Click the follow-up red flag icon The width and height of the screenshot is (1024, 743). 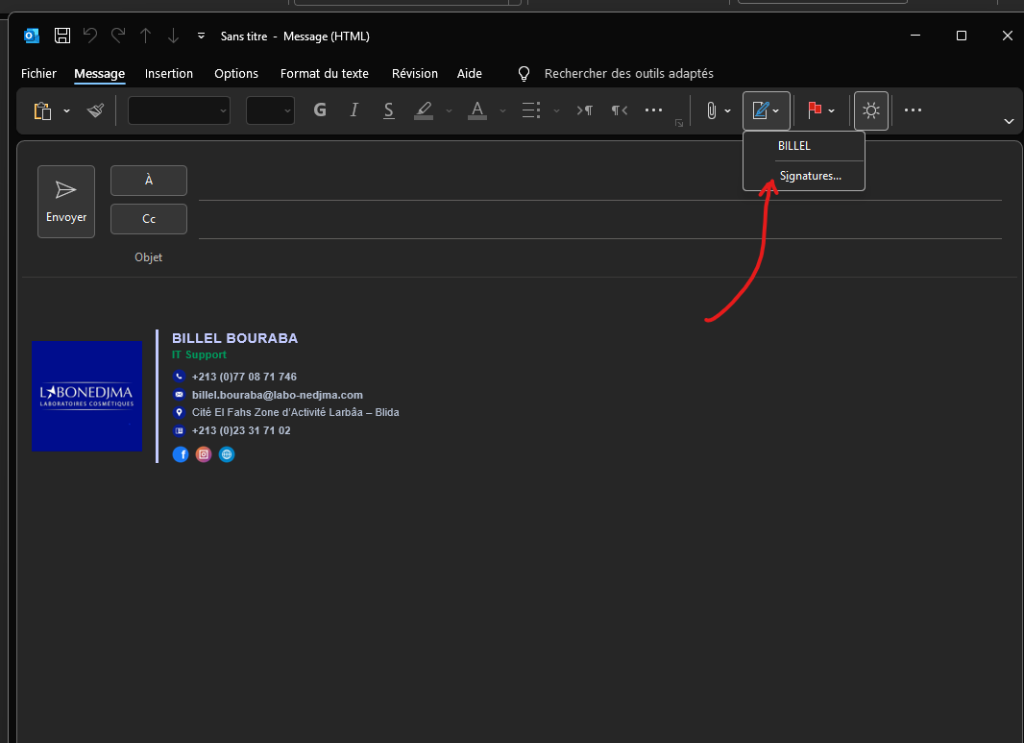click(814, 110)
